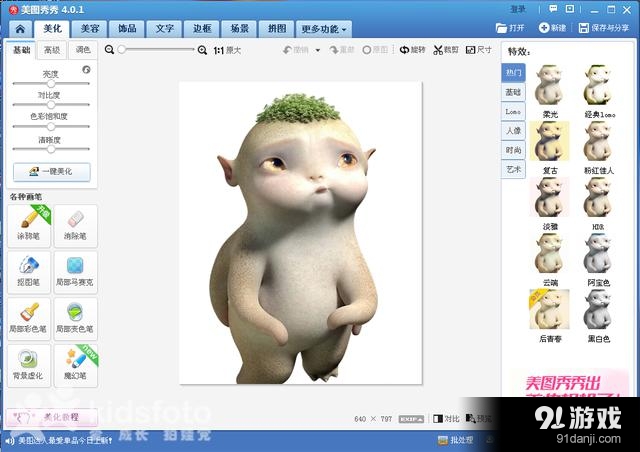Click the zoom out magnifier icon
The height and width of the screenshot is (452, 640).
pos(109,50)
